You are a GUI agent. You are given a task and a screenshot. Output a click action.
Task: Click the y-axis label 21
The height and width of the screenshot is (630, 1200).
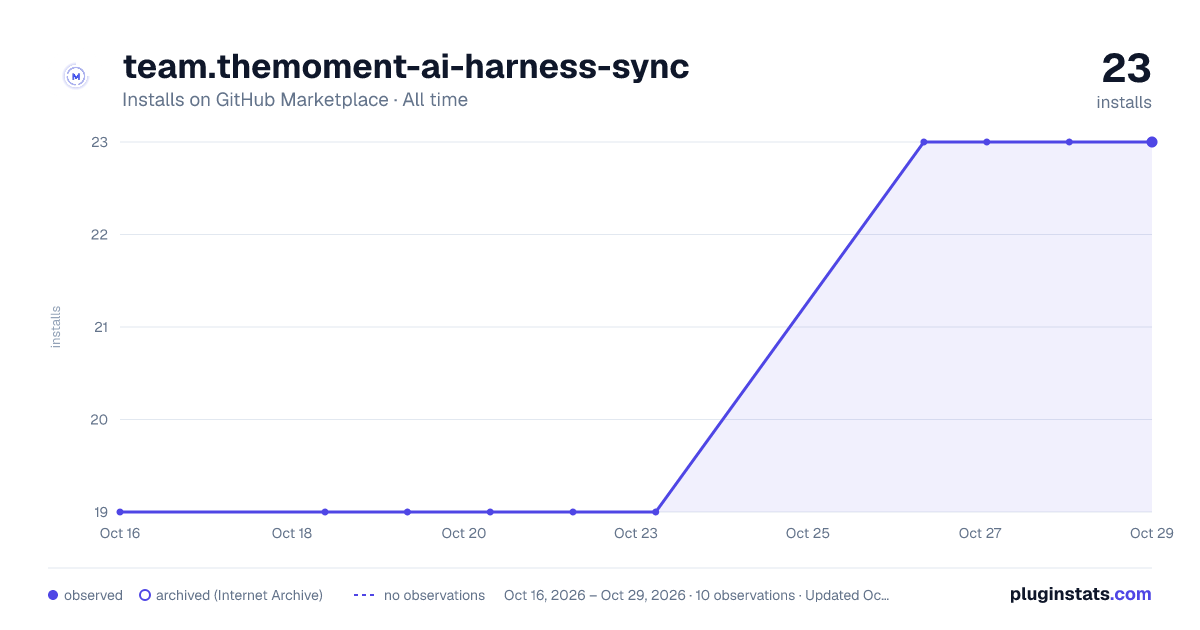pos(99,327)
